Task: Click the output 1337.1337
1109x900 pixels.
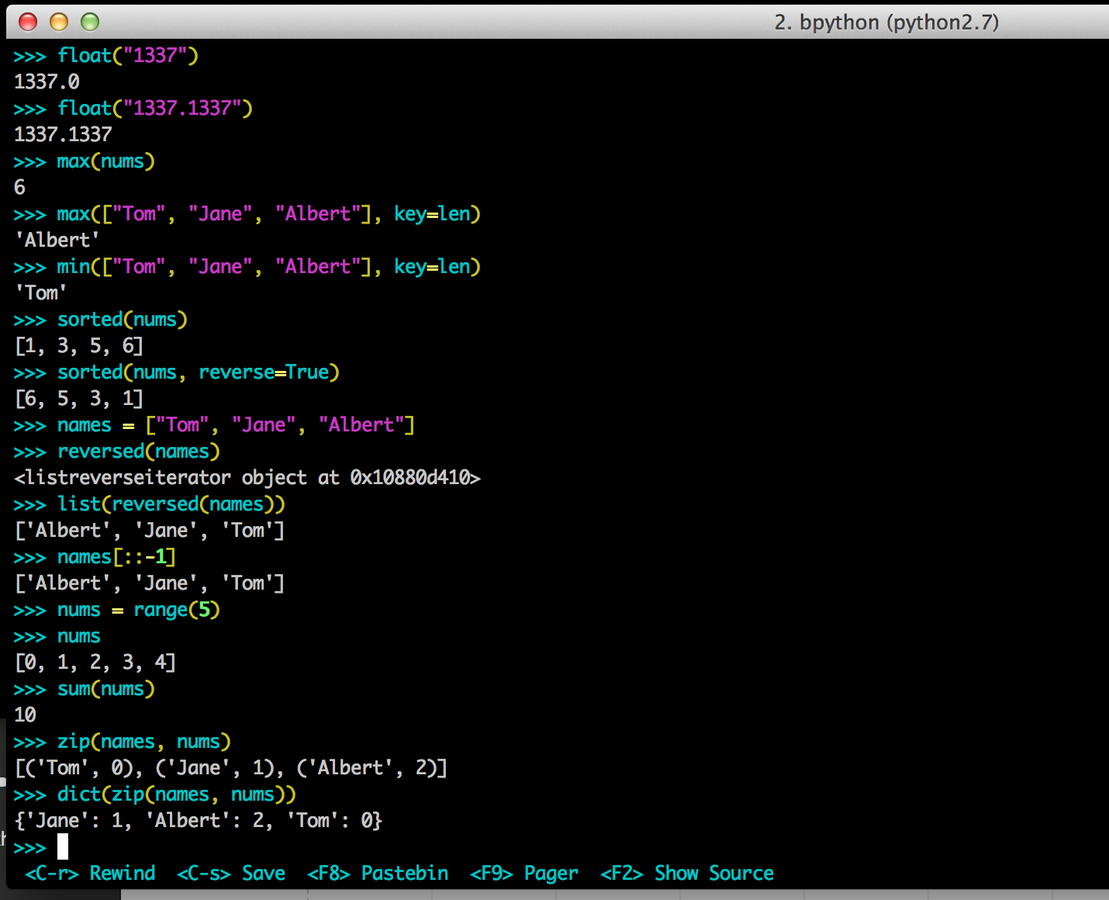Action: click(x=63, y=134)
